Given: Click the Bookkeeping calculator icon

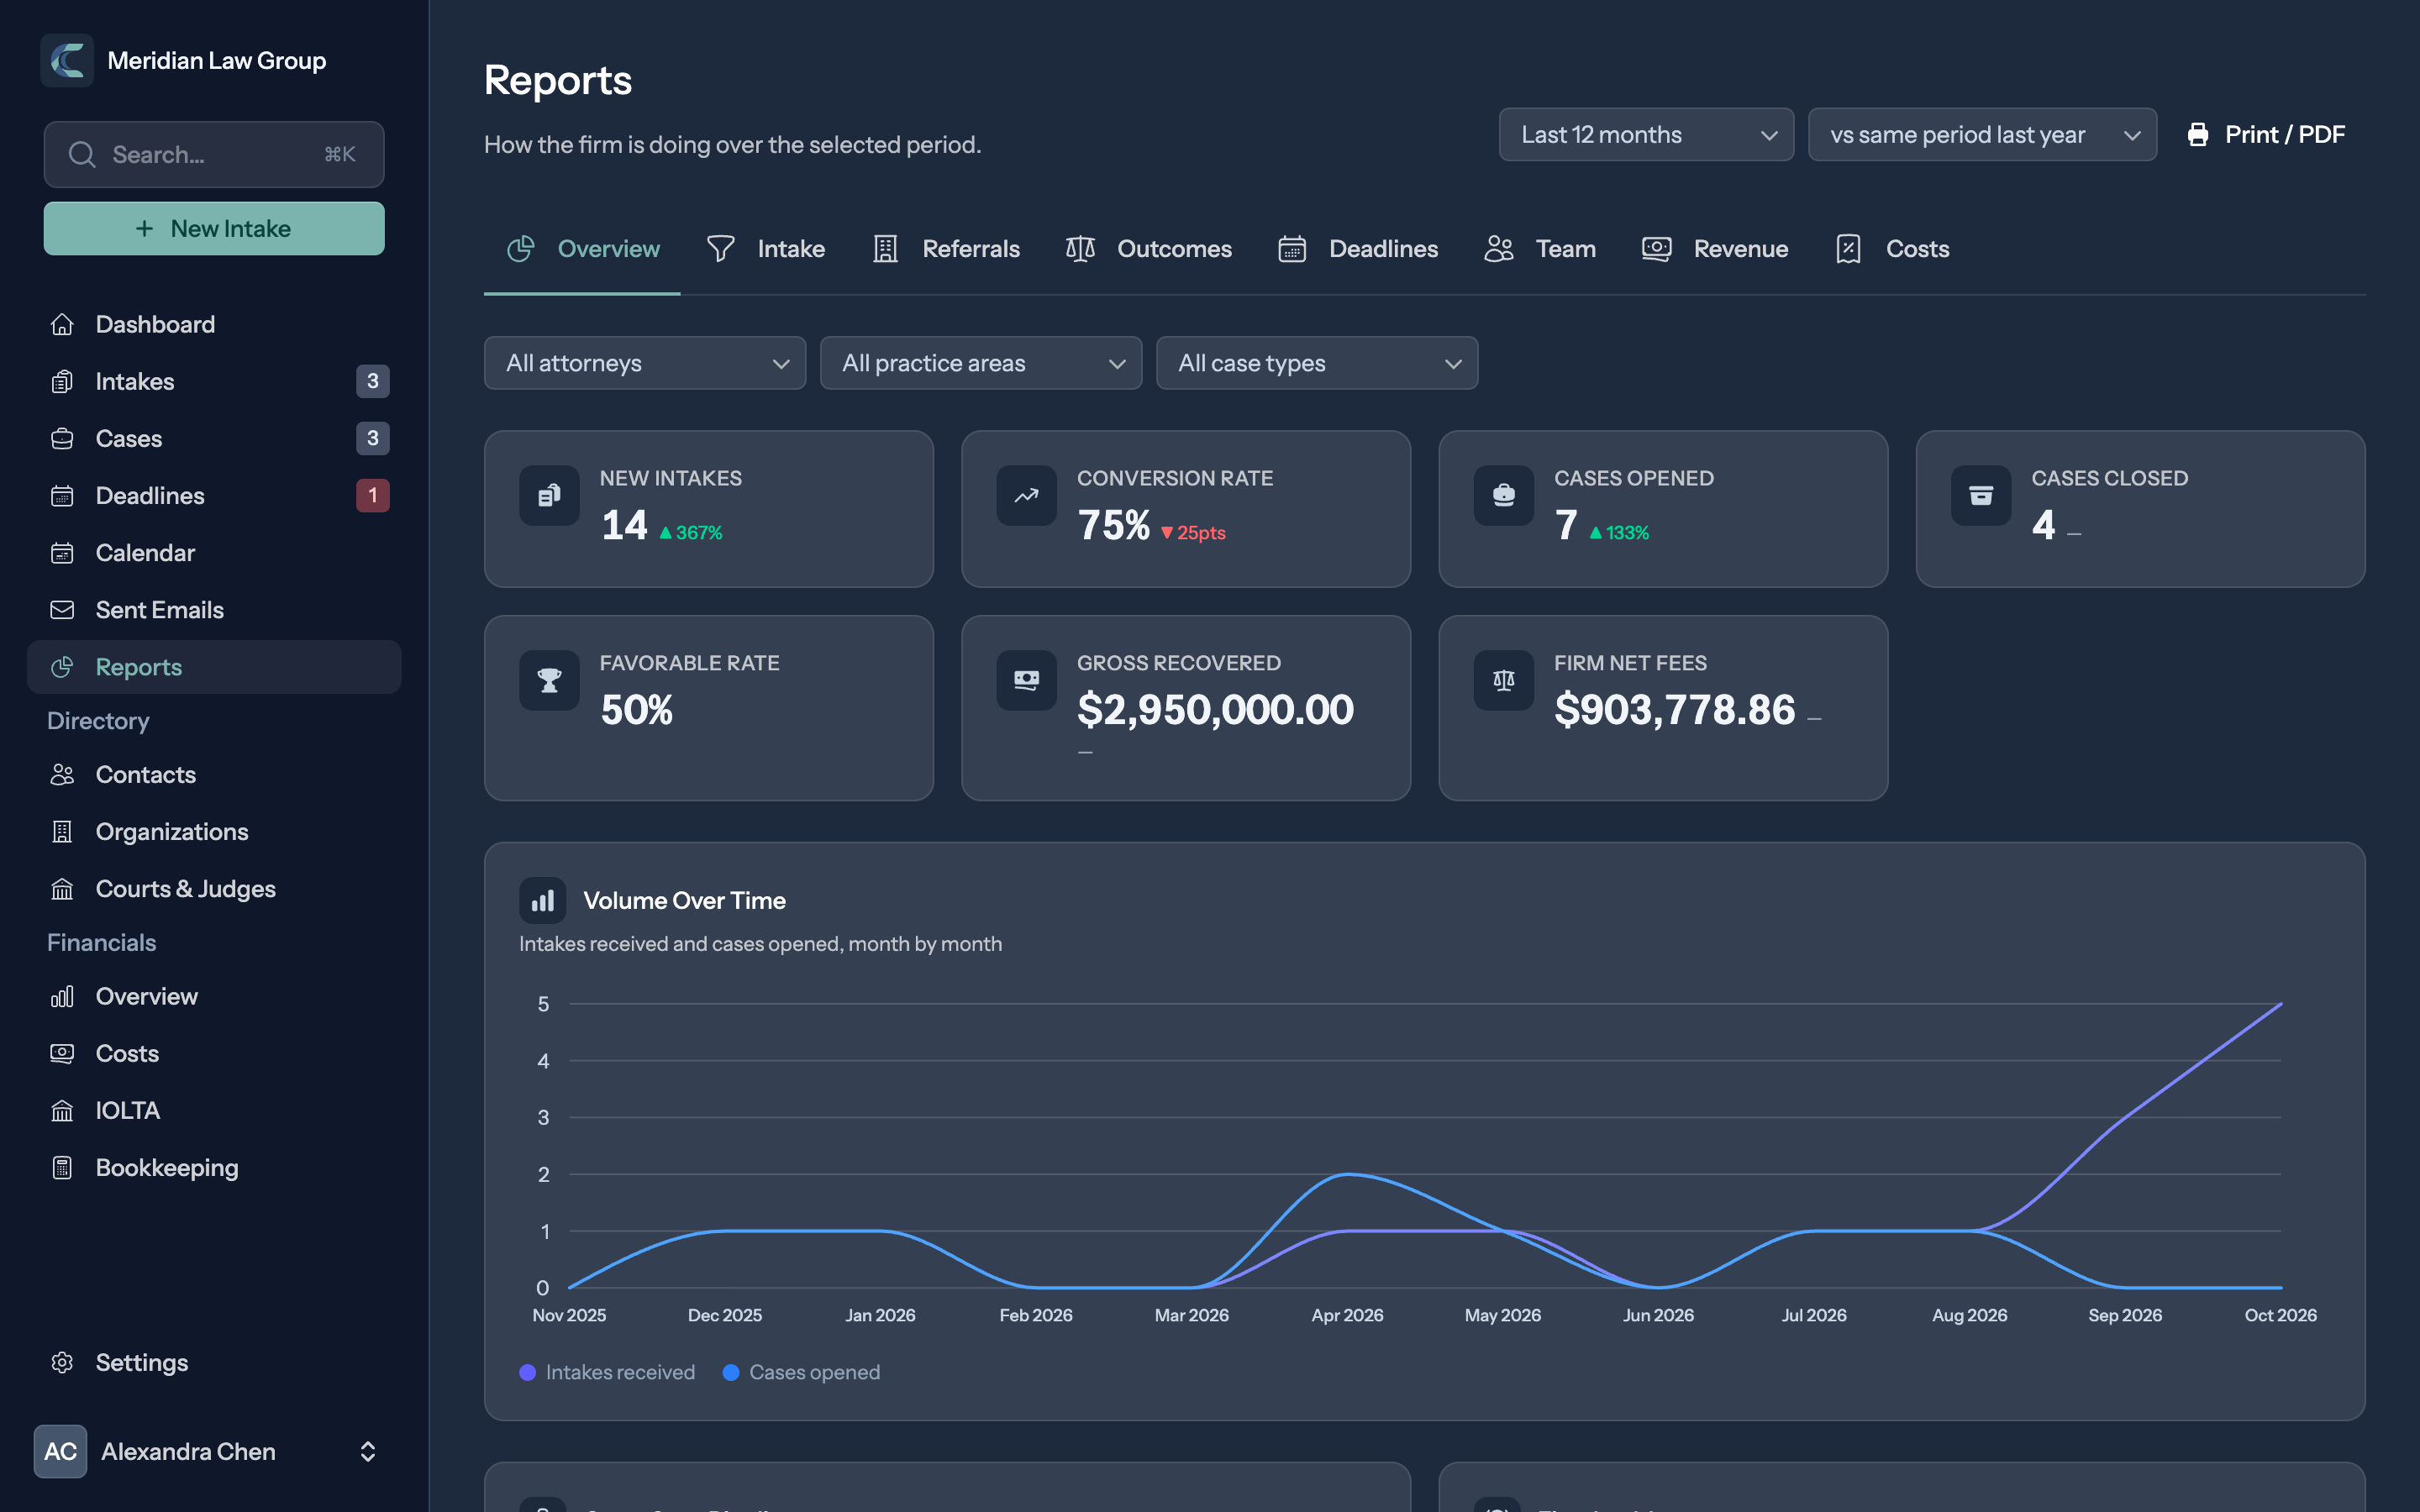Looking at the screenshot, I should pos(62,1168).
